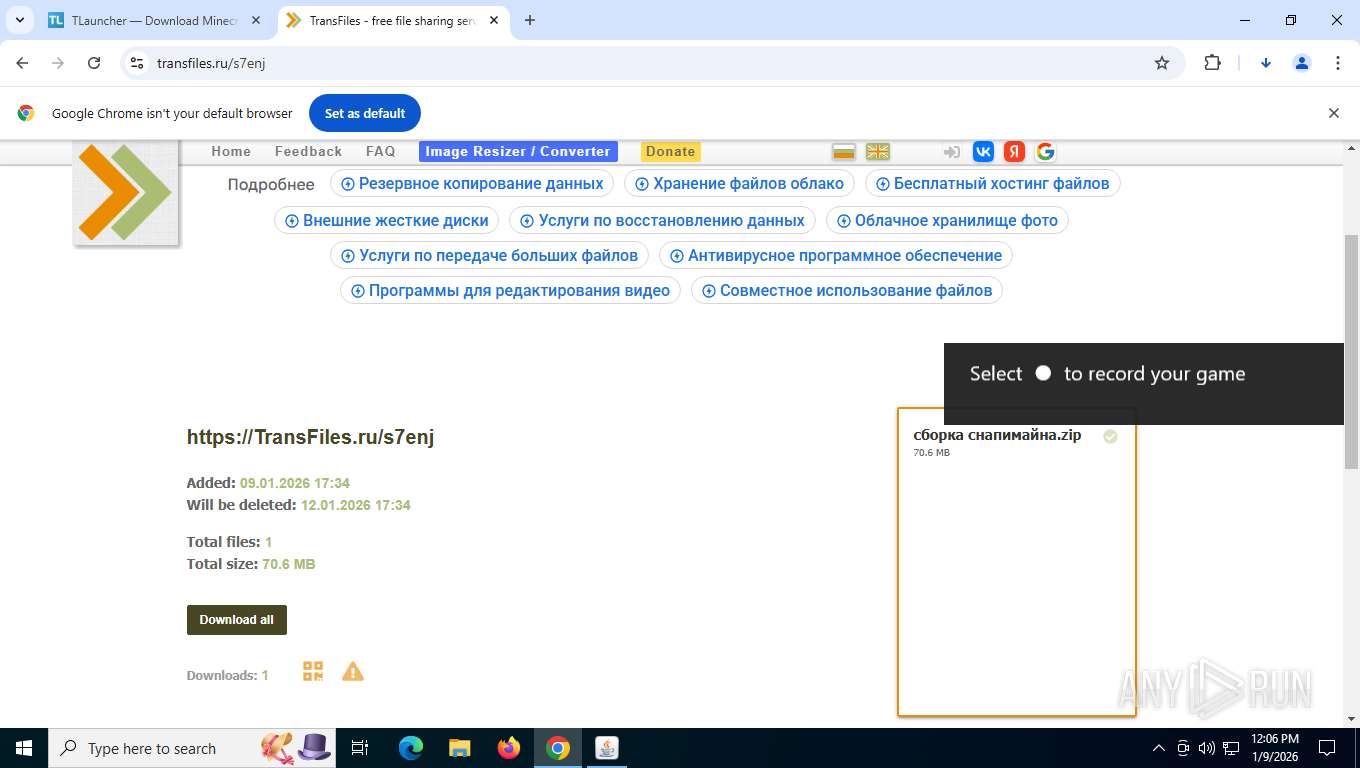Sign in with the Yandex icon
The image size is (1360, 768).
1014,152
